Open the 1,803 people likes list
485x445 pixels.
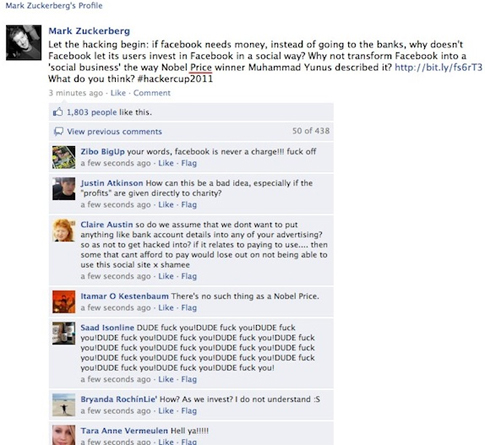[x=92, y=112]
